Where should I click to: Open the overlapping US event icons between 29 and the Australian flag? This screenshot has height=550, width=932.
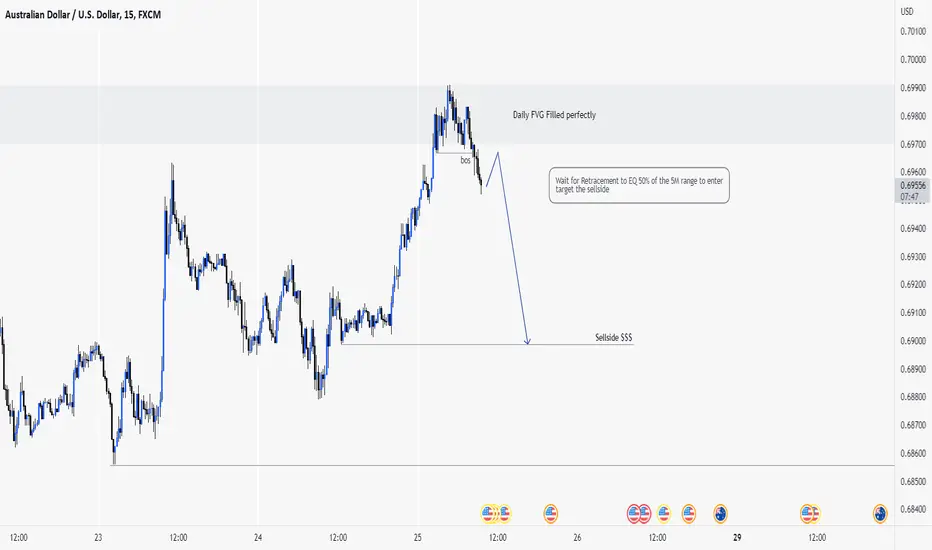coord(810,513)
